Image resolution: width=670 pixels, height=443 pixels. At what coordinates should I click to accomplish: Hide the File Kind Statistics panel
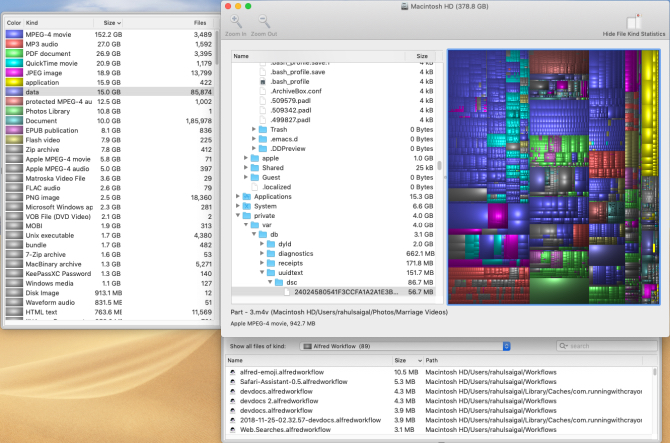[635, 22]
